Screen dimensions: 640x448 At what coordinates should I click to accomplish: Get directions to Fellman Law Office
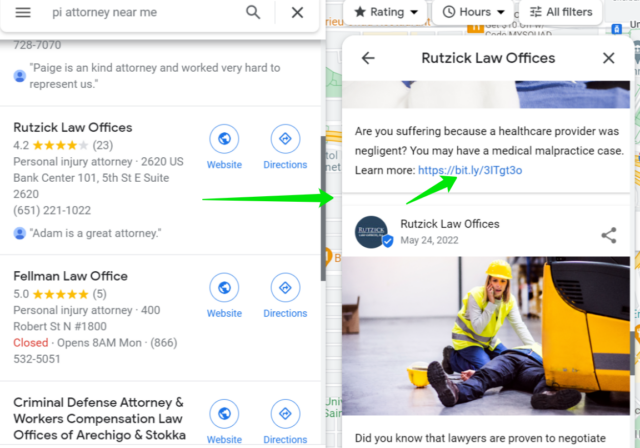[285, 288]
